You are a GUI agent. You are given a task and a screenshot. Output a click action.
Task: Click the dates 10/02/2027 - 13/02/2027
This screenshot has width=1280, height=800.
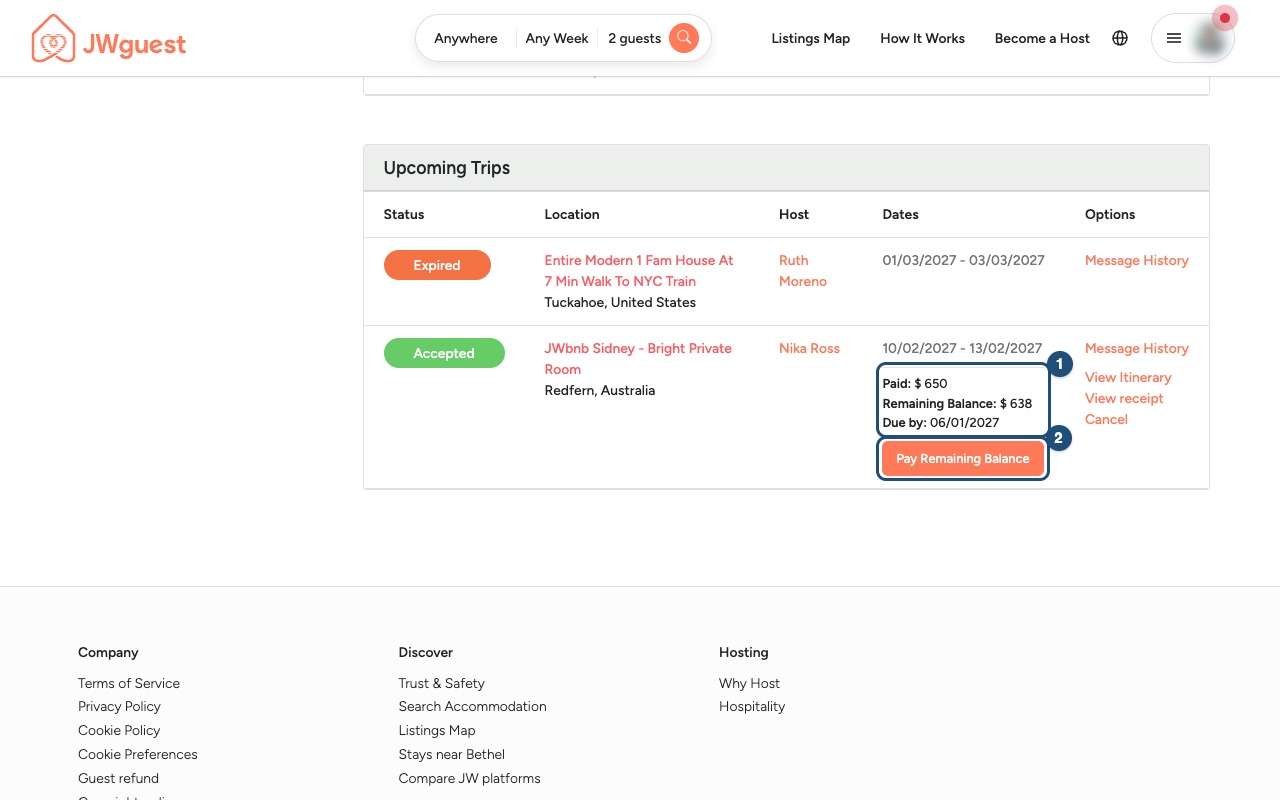click(x=962, y=348)
